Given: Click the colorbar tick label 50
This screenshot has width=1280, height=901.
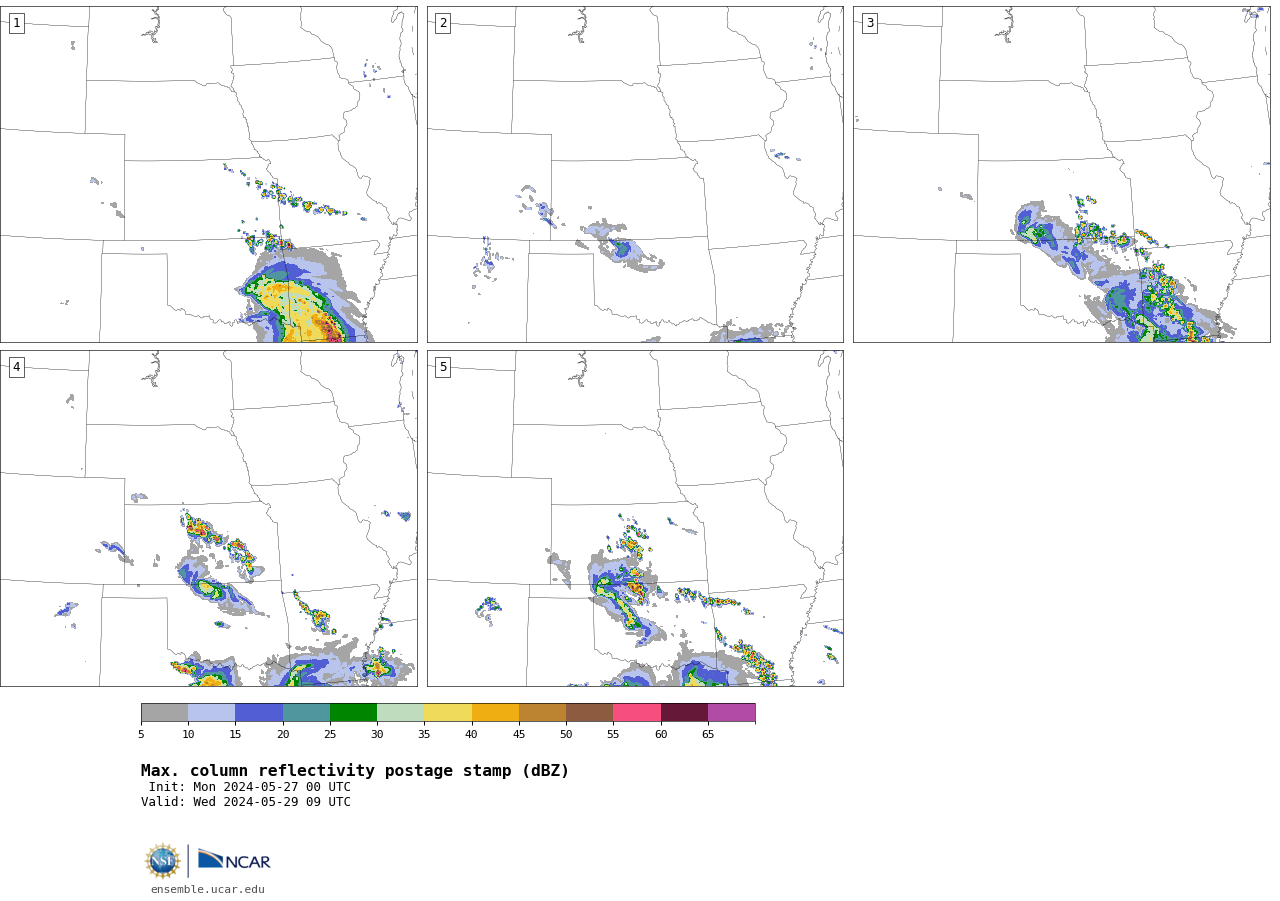Looking at the screenshot, I should tap(566, 734).
